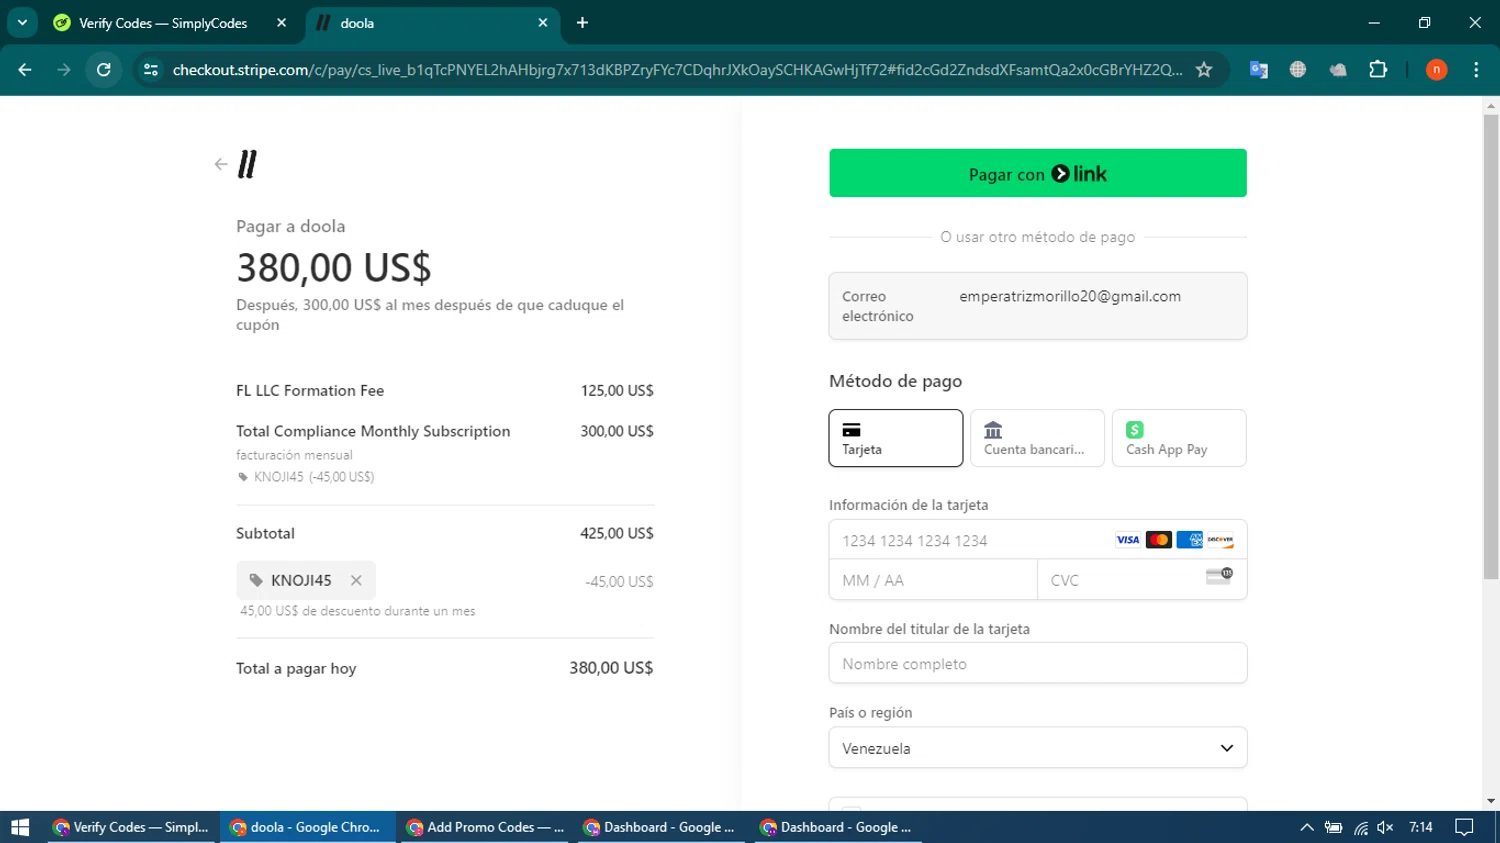
Task: Click the Discover card brand icon
Action: [x=1220, y=540]
